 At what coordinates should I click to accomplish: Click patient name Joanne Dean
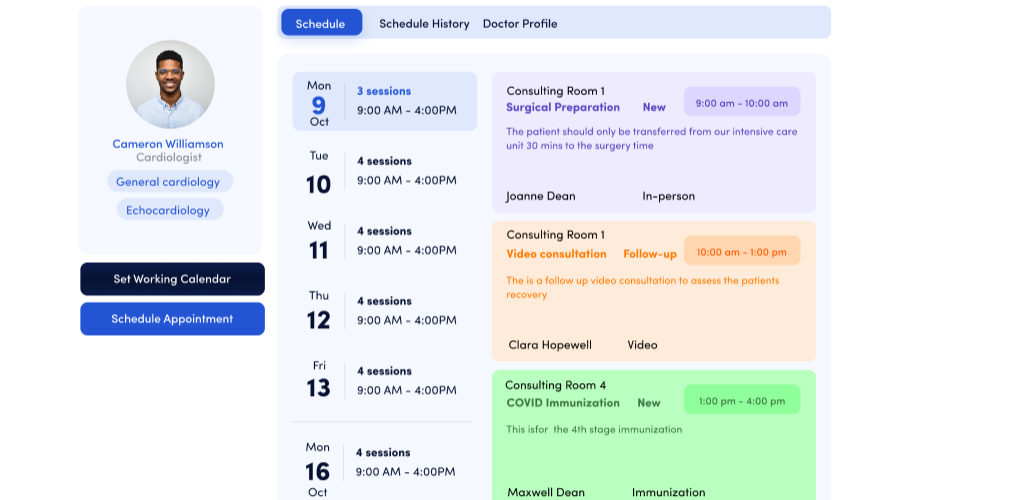pos(541,196)
